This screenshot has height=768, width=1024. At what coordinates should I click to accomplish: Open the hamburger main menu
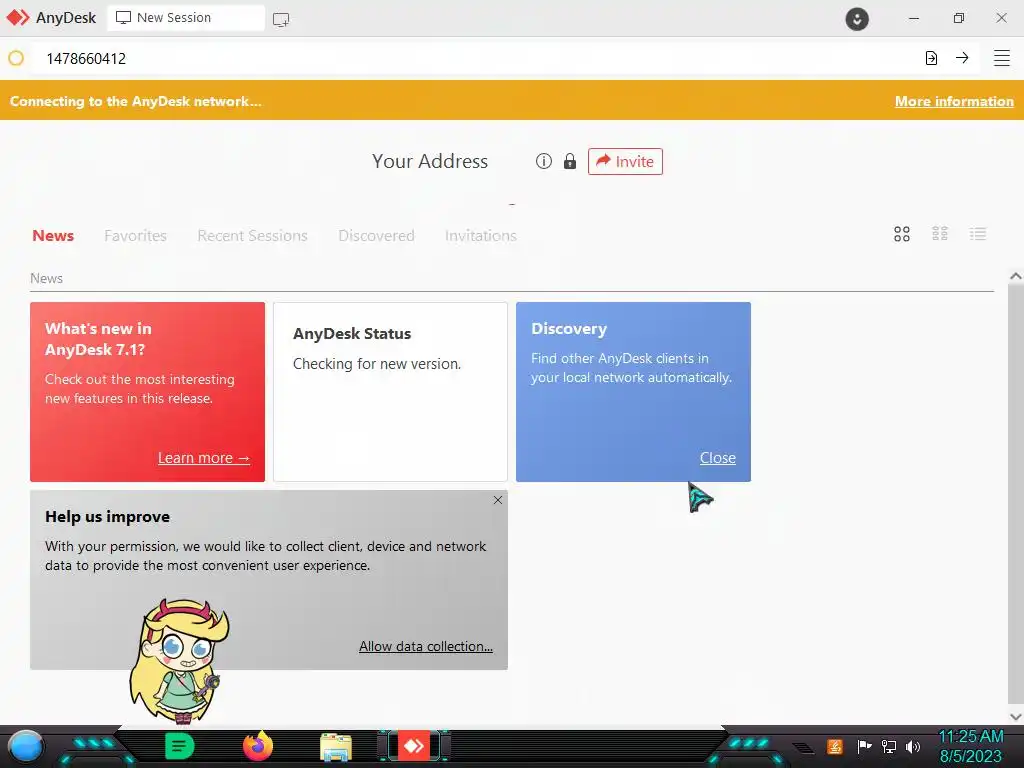[x=1002, y=58]
